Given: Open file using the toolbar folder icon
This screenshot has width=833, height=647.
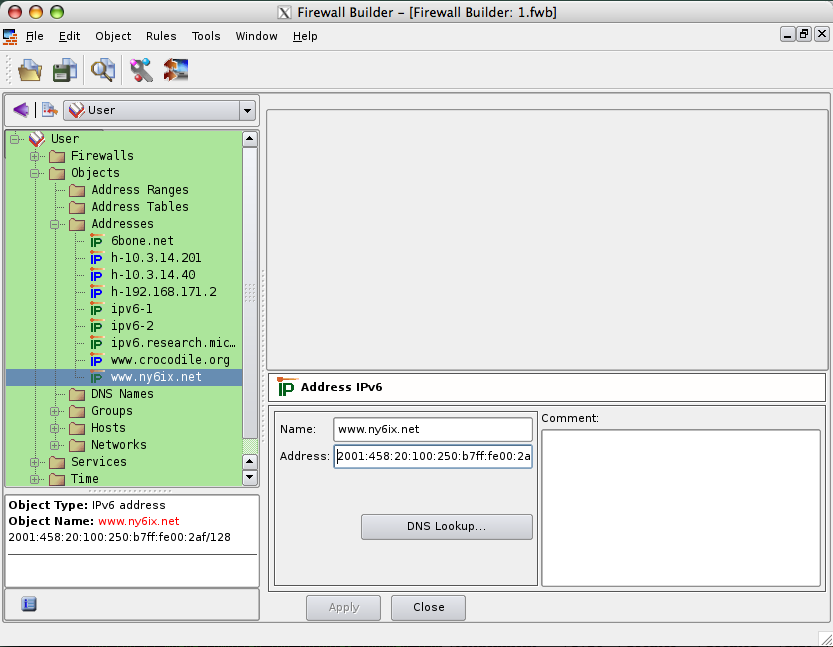Looking at the screenshot, I should coord(30,70).
